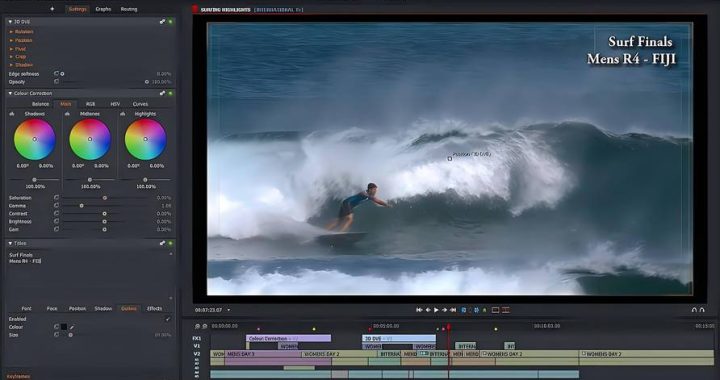Open the RGB tab in Colour Correction
720x380 pixels.
[x=90, y=104]
